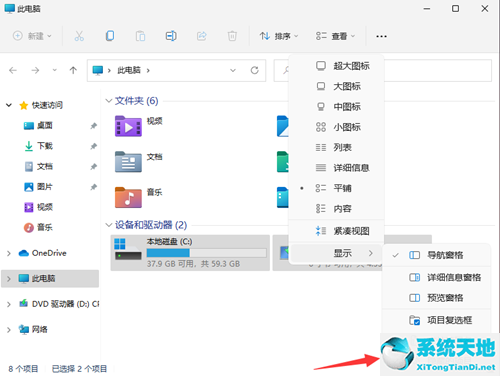Click the Share icon in toolbar
Image resolution: width=500 pixels, height=376 pixels.
pos(202,36)
